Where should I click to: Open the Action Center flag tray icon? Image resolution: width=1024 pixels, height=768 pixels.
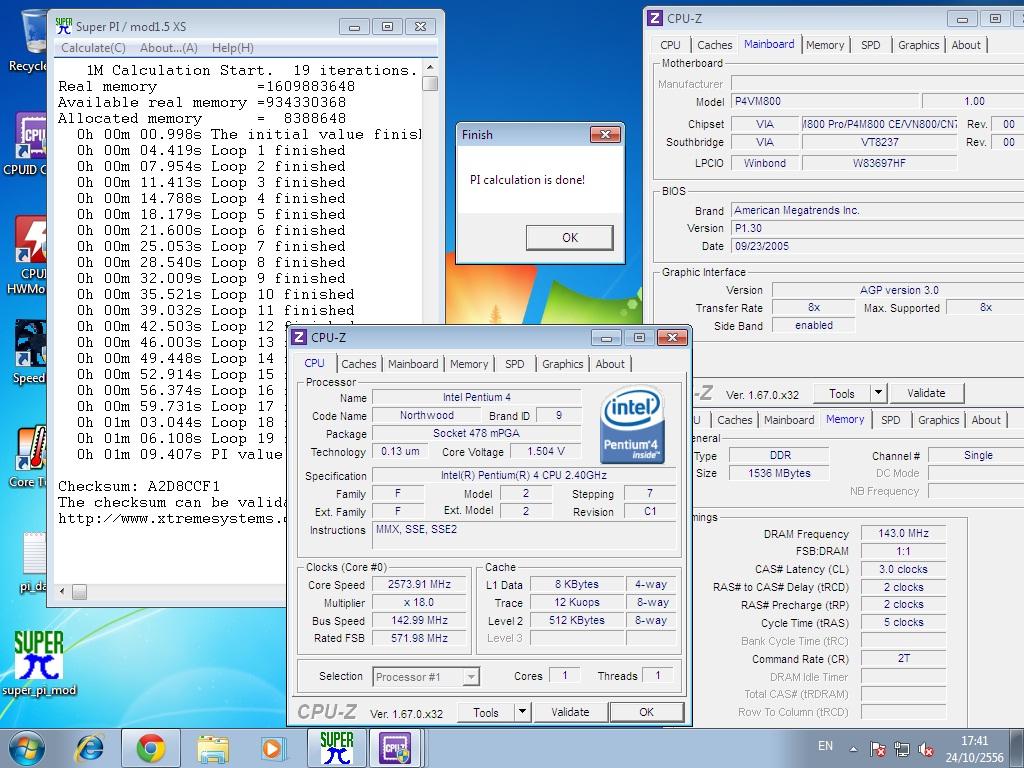pyautogui.click(x=877, y=748)
